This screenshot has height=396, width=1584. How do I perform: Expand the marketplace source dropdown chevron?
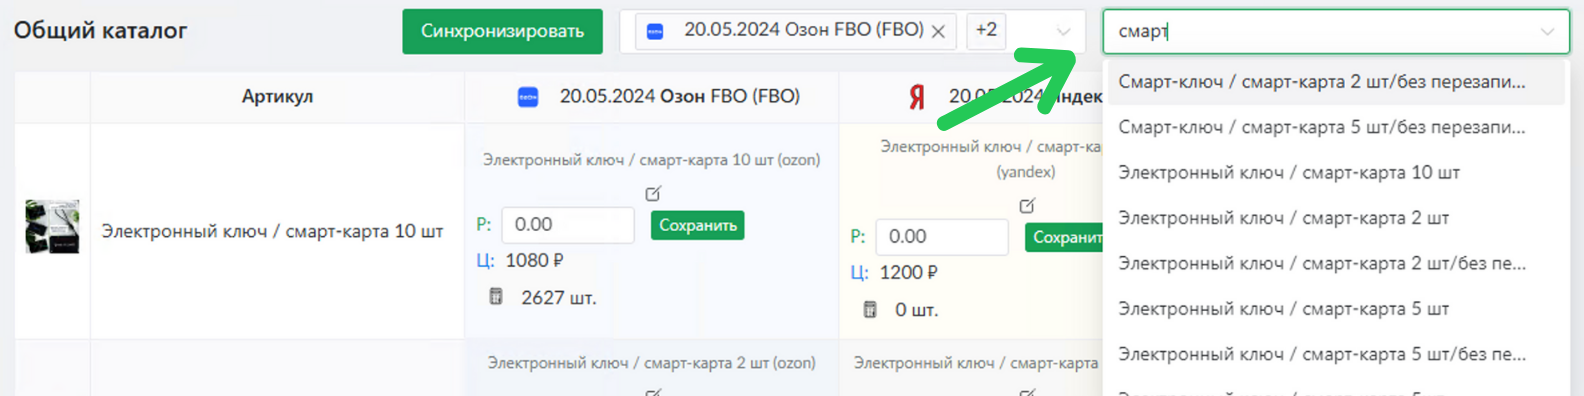[1064, 31]
